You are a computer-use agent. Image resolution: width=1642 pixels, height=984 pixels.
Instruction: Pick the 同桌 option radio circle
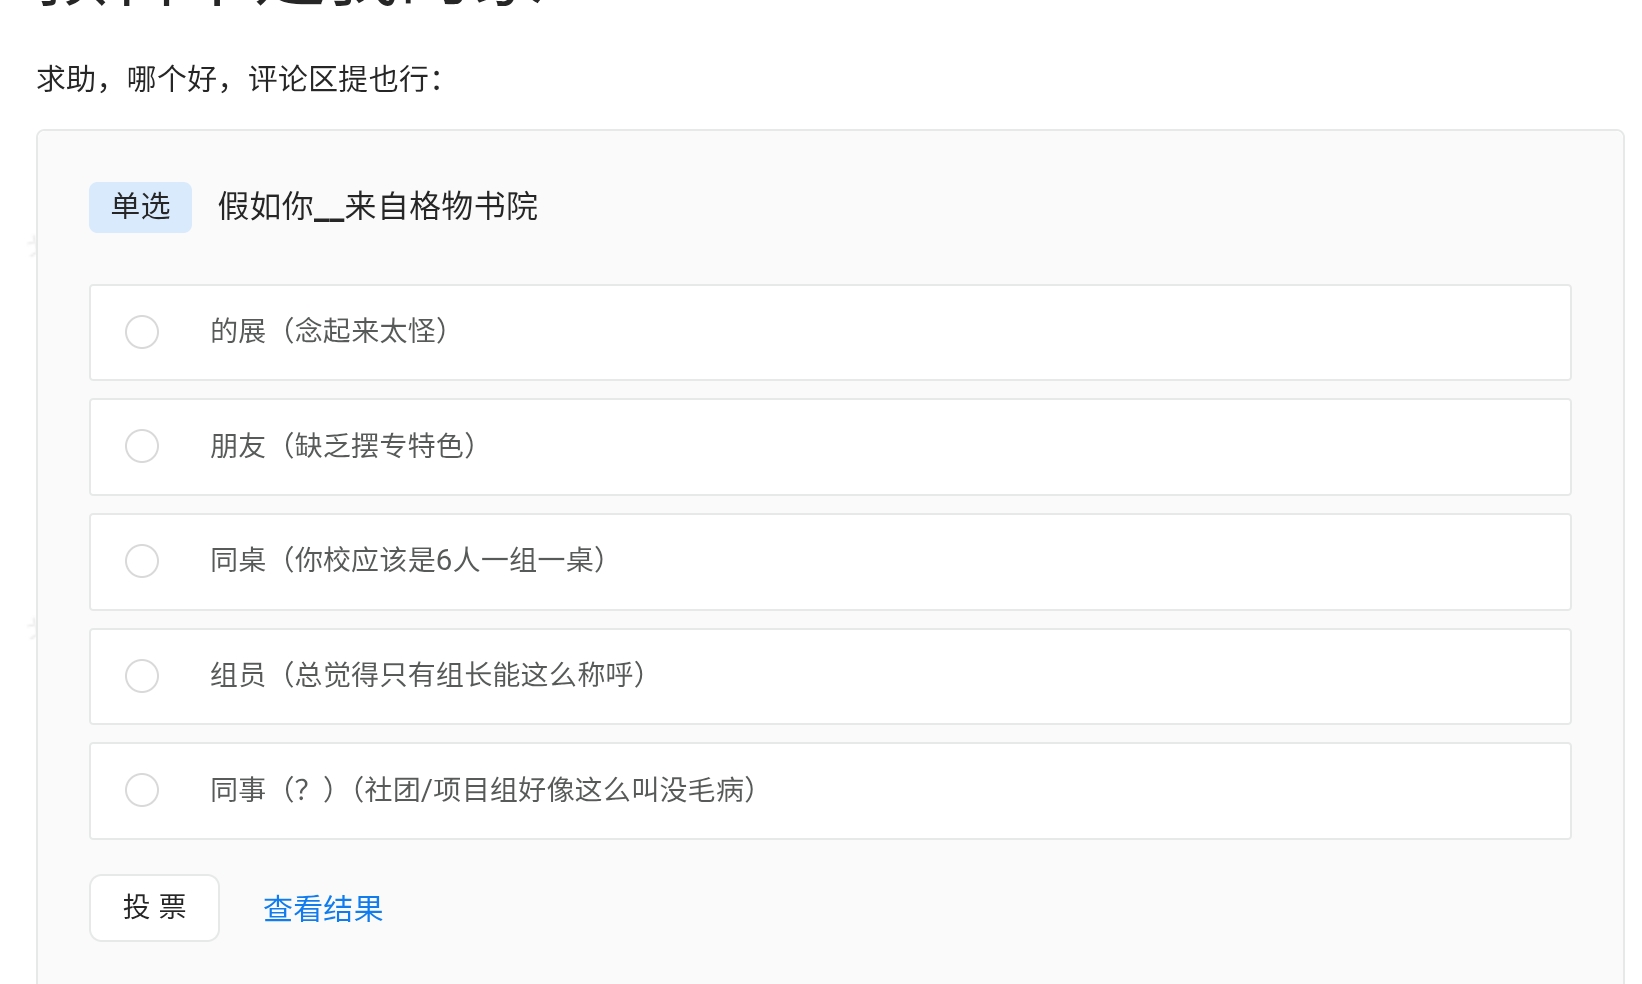pyautogui.click(x=142, y=561)
